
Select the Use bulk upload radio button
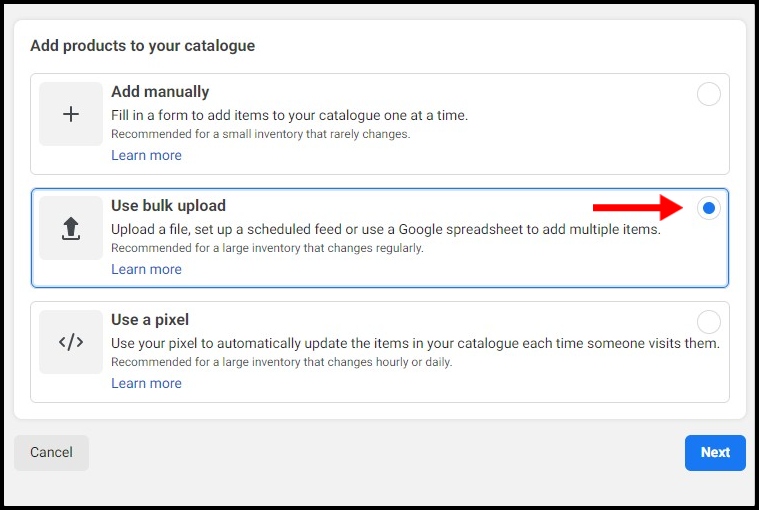(709, 208)
